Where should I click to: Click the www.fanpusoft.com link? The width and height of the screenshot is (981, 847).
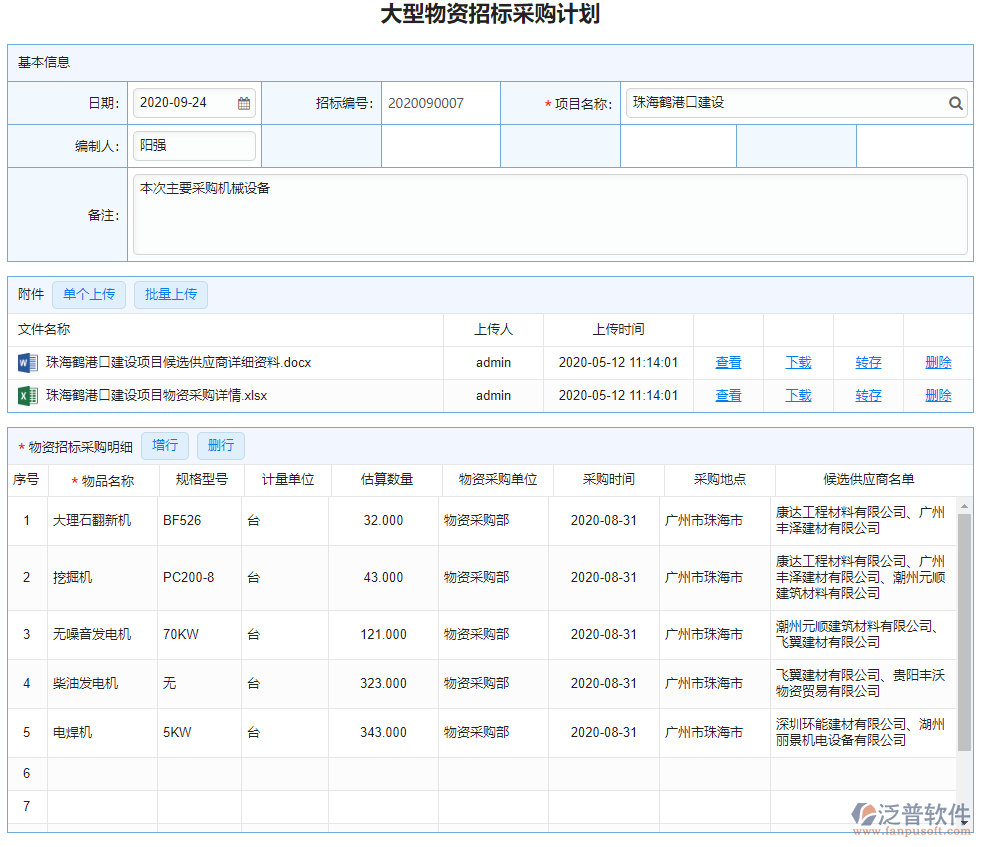(x=911, y=828)
